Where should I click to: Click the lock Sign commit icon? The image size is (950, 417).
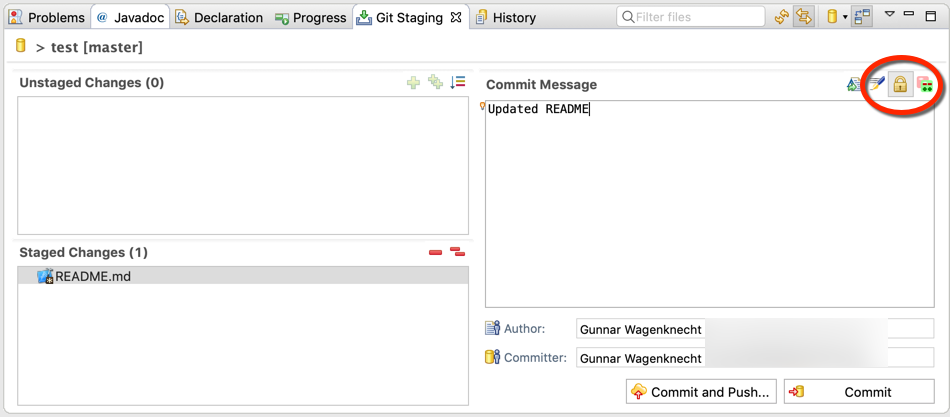coord(900,85)
